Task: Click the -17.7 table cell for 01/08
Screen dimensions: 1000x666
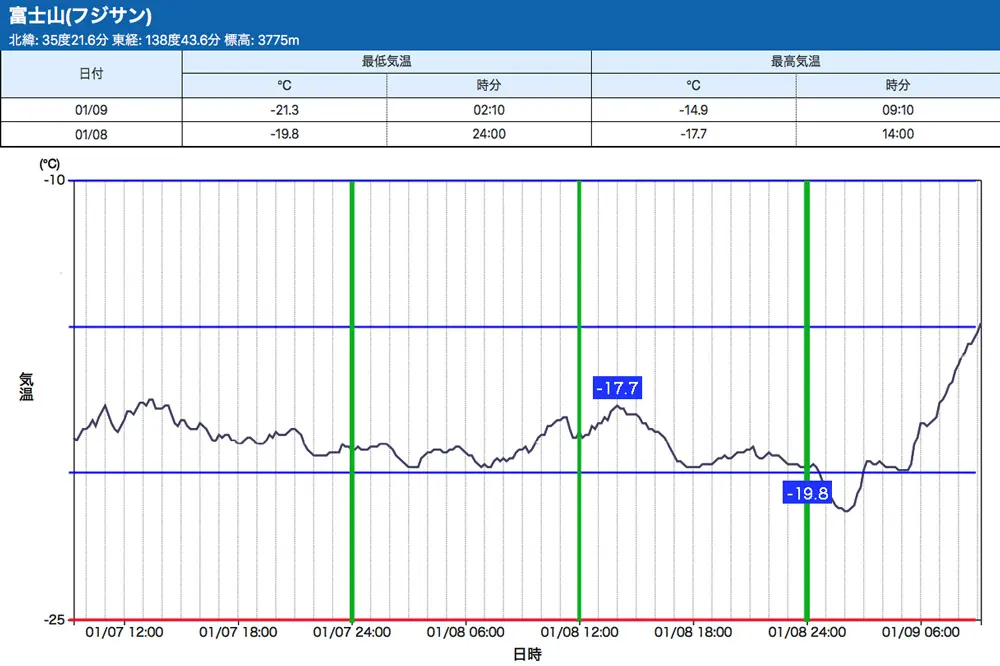Action: (693, 134)
